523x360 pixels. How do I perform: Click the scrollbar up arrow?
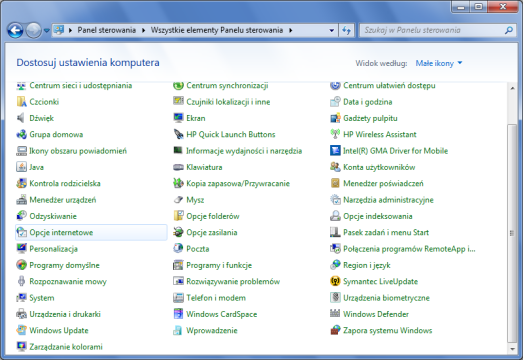(512, 88)
